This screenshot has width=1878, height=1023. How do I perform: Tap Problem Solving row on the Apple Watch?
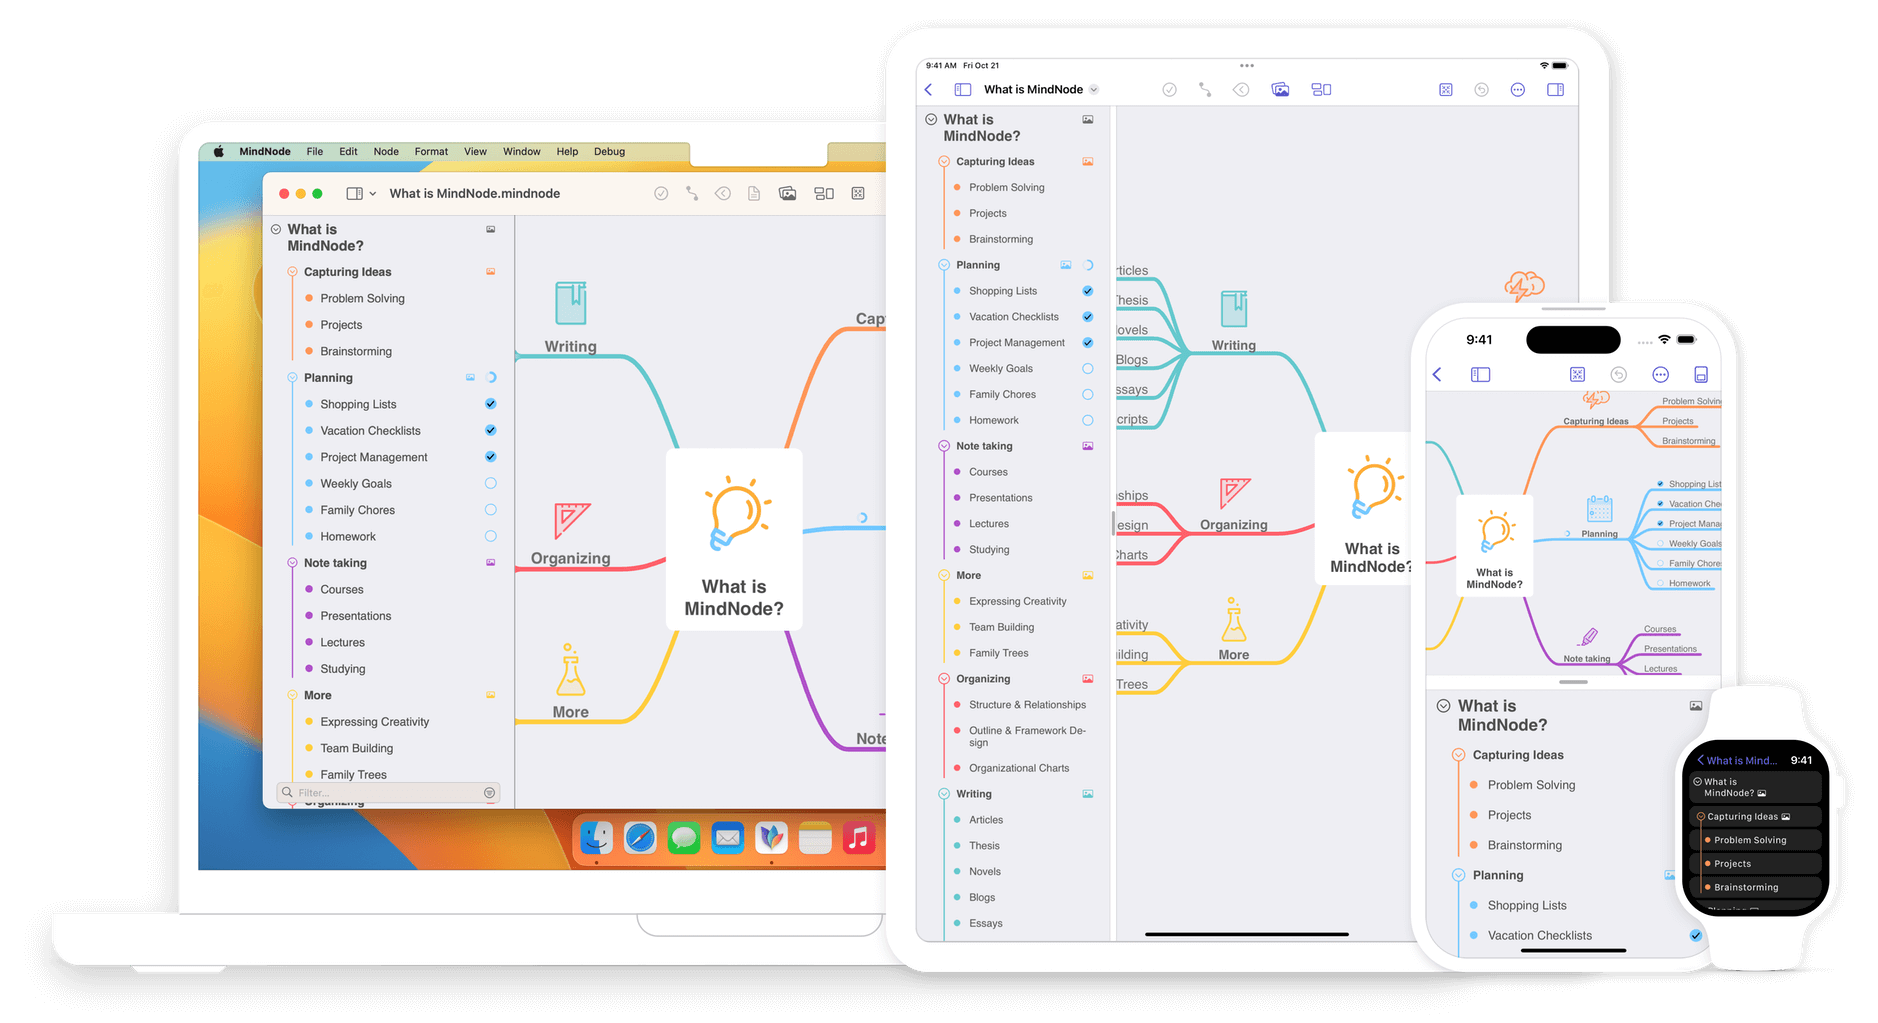(1755, 840)
